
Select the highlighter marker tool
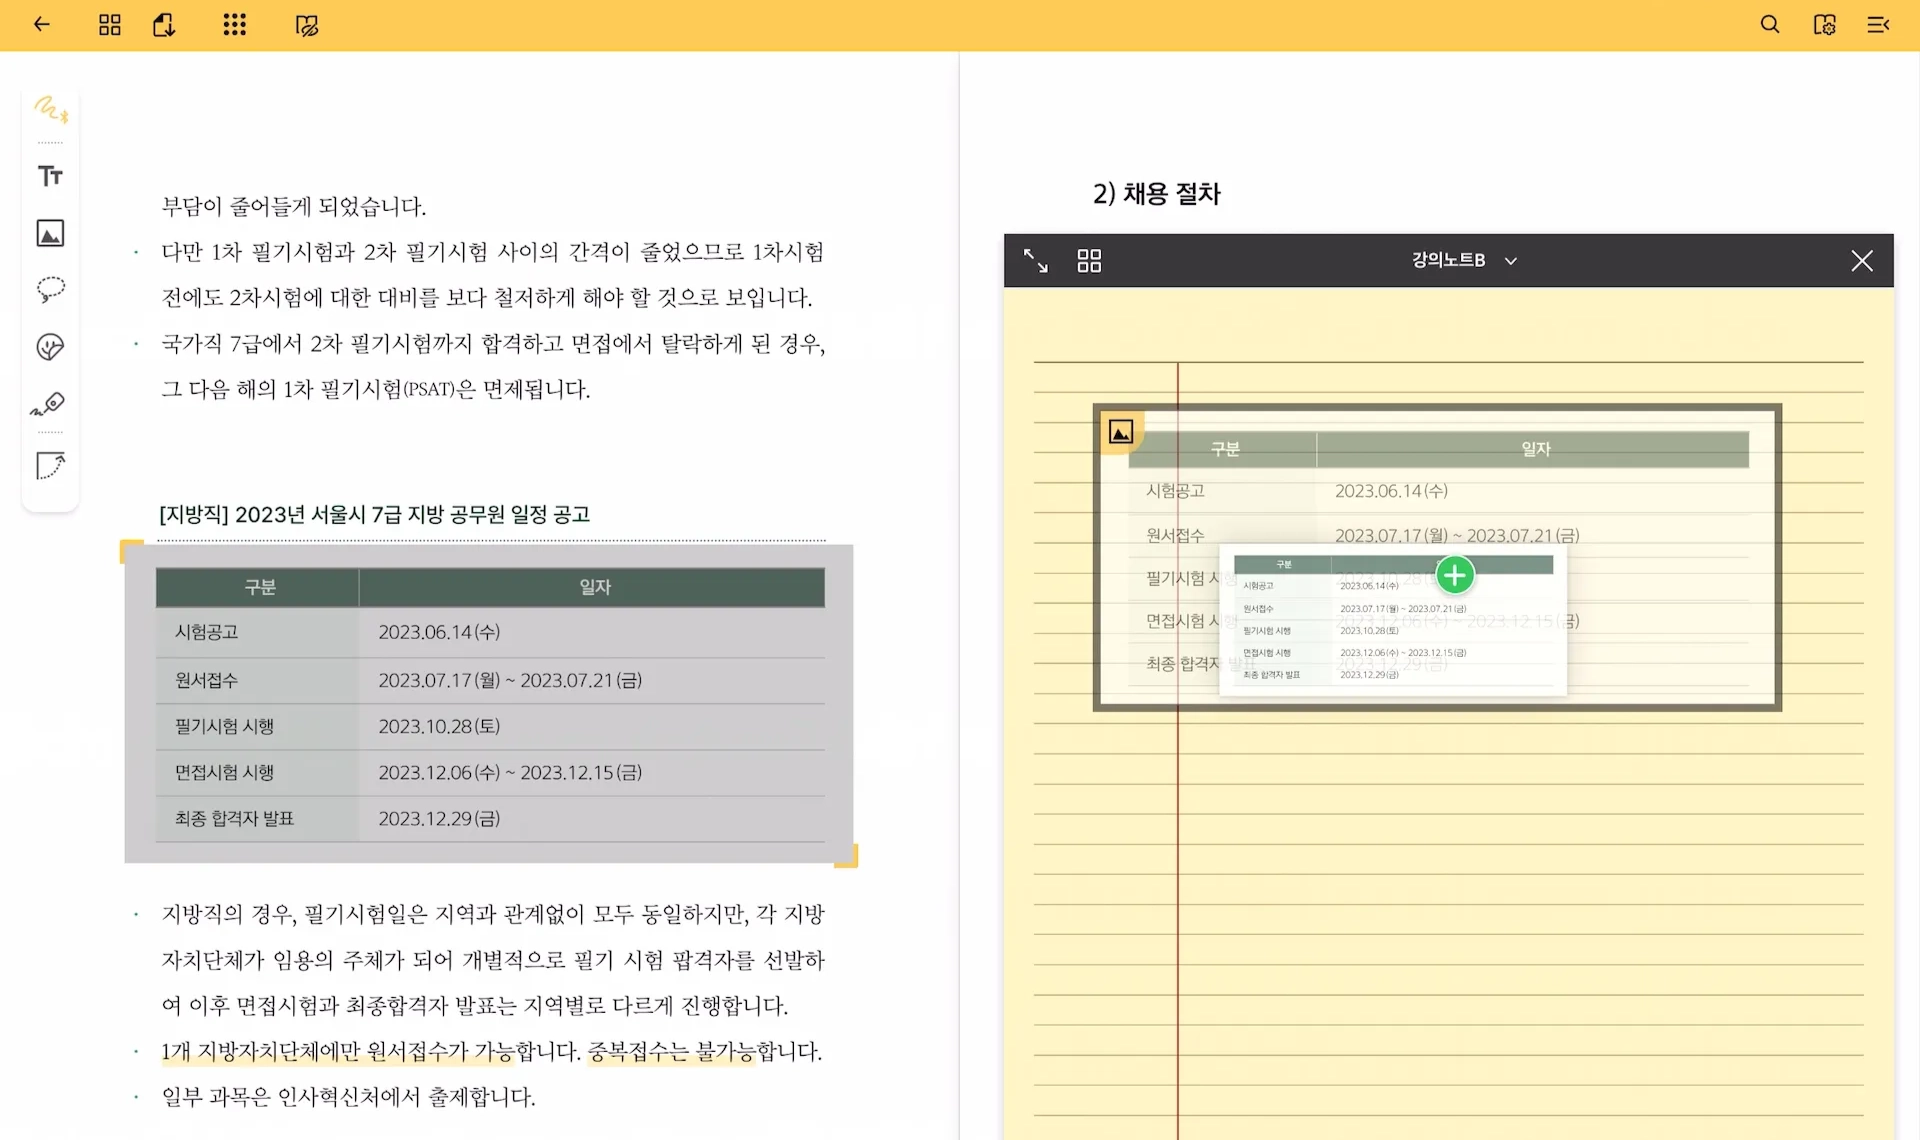(50, 404)
